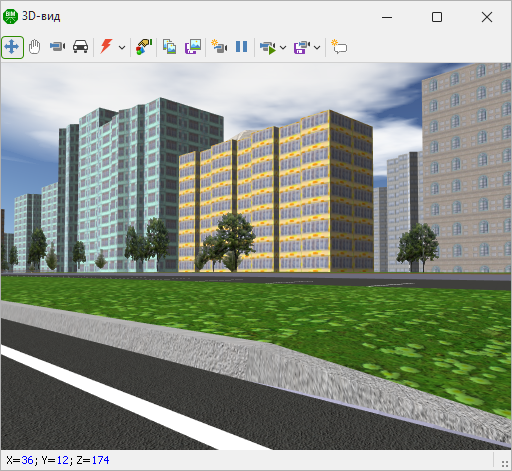Activate the hand pan tool
This screenshot has width=512, height=471.
[x=34, y=47]
